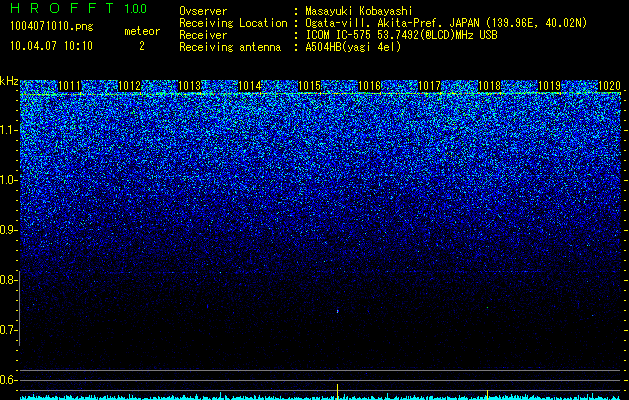629x400 pixels.
Task: Click the 0.8 frequency axis label
Action: click(x=9, y=280)
